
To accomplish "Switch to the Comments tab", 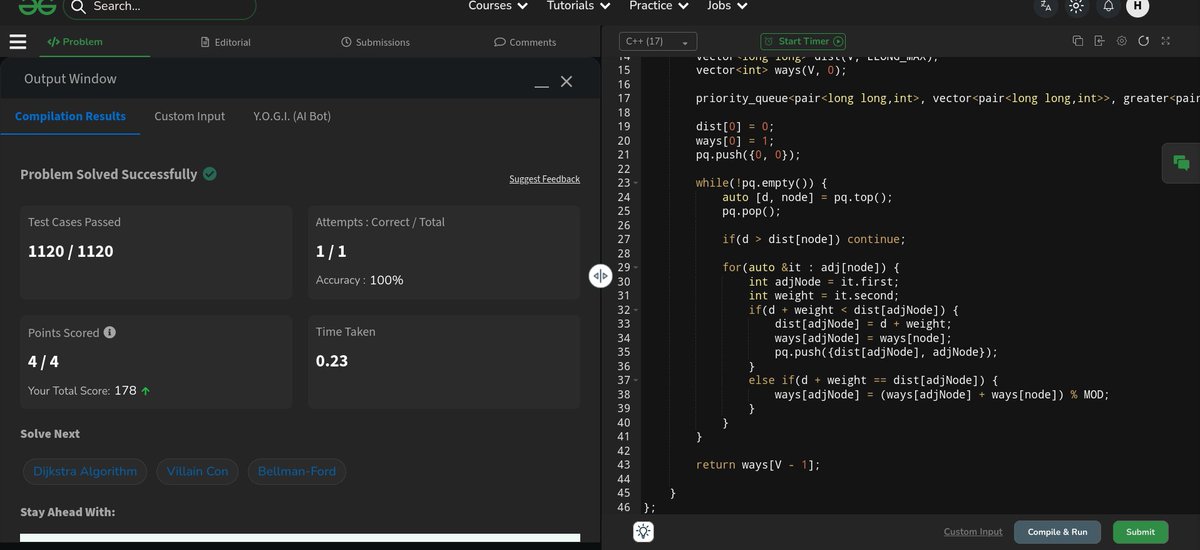I will point(525,42).
